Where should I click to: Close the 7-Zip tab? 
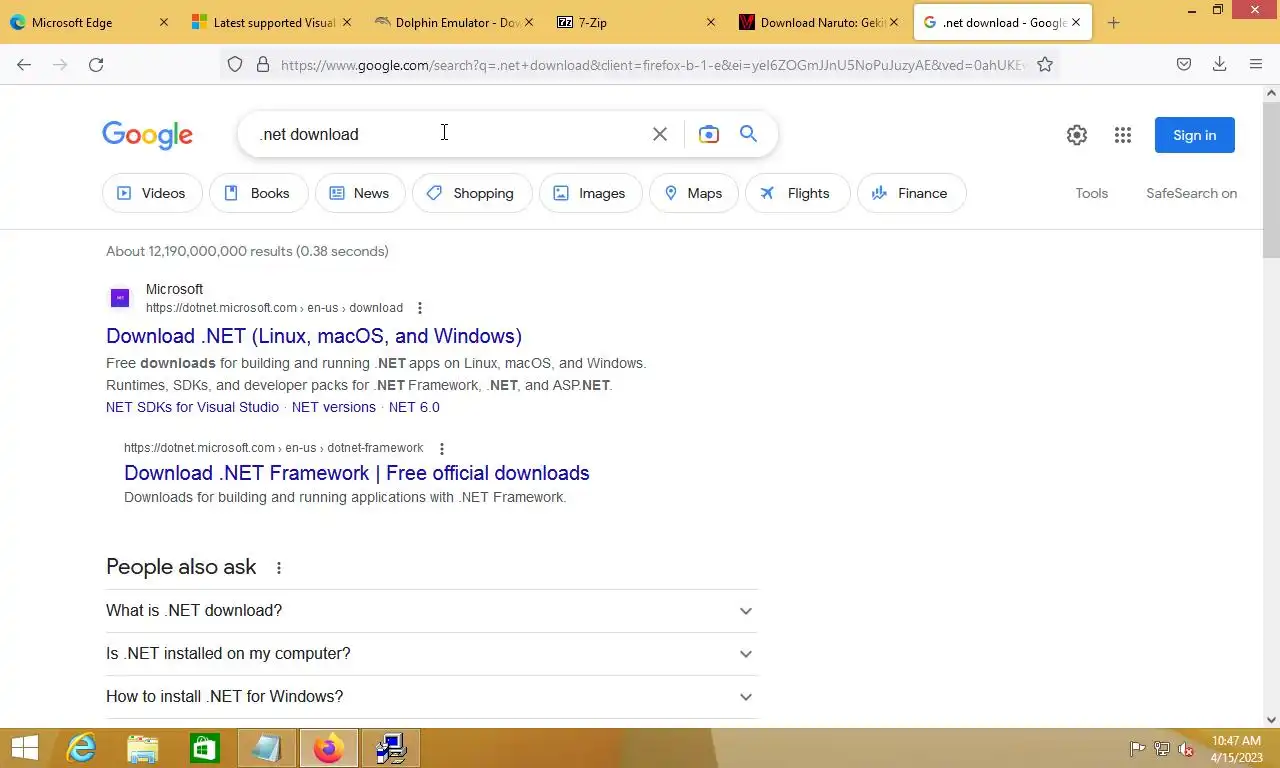point(711,22)
